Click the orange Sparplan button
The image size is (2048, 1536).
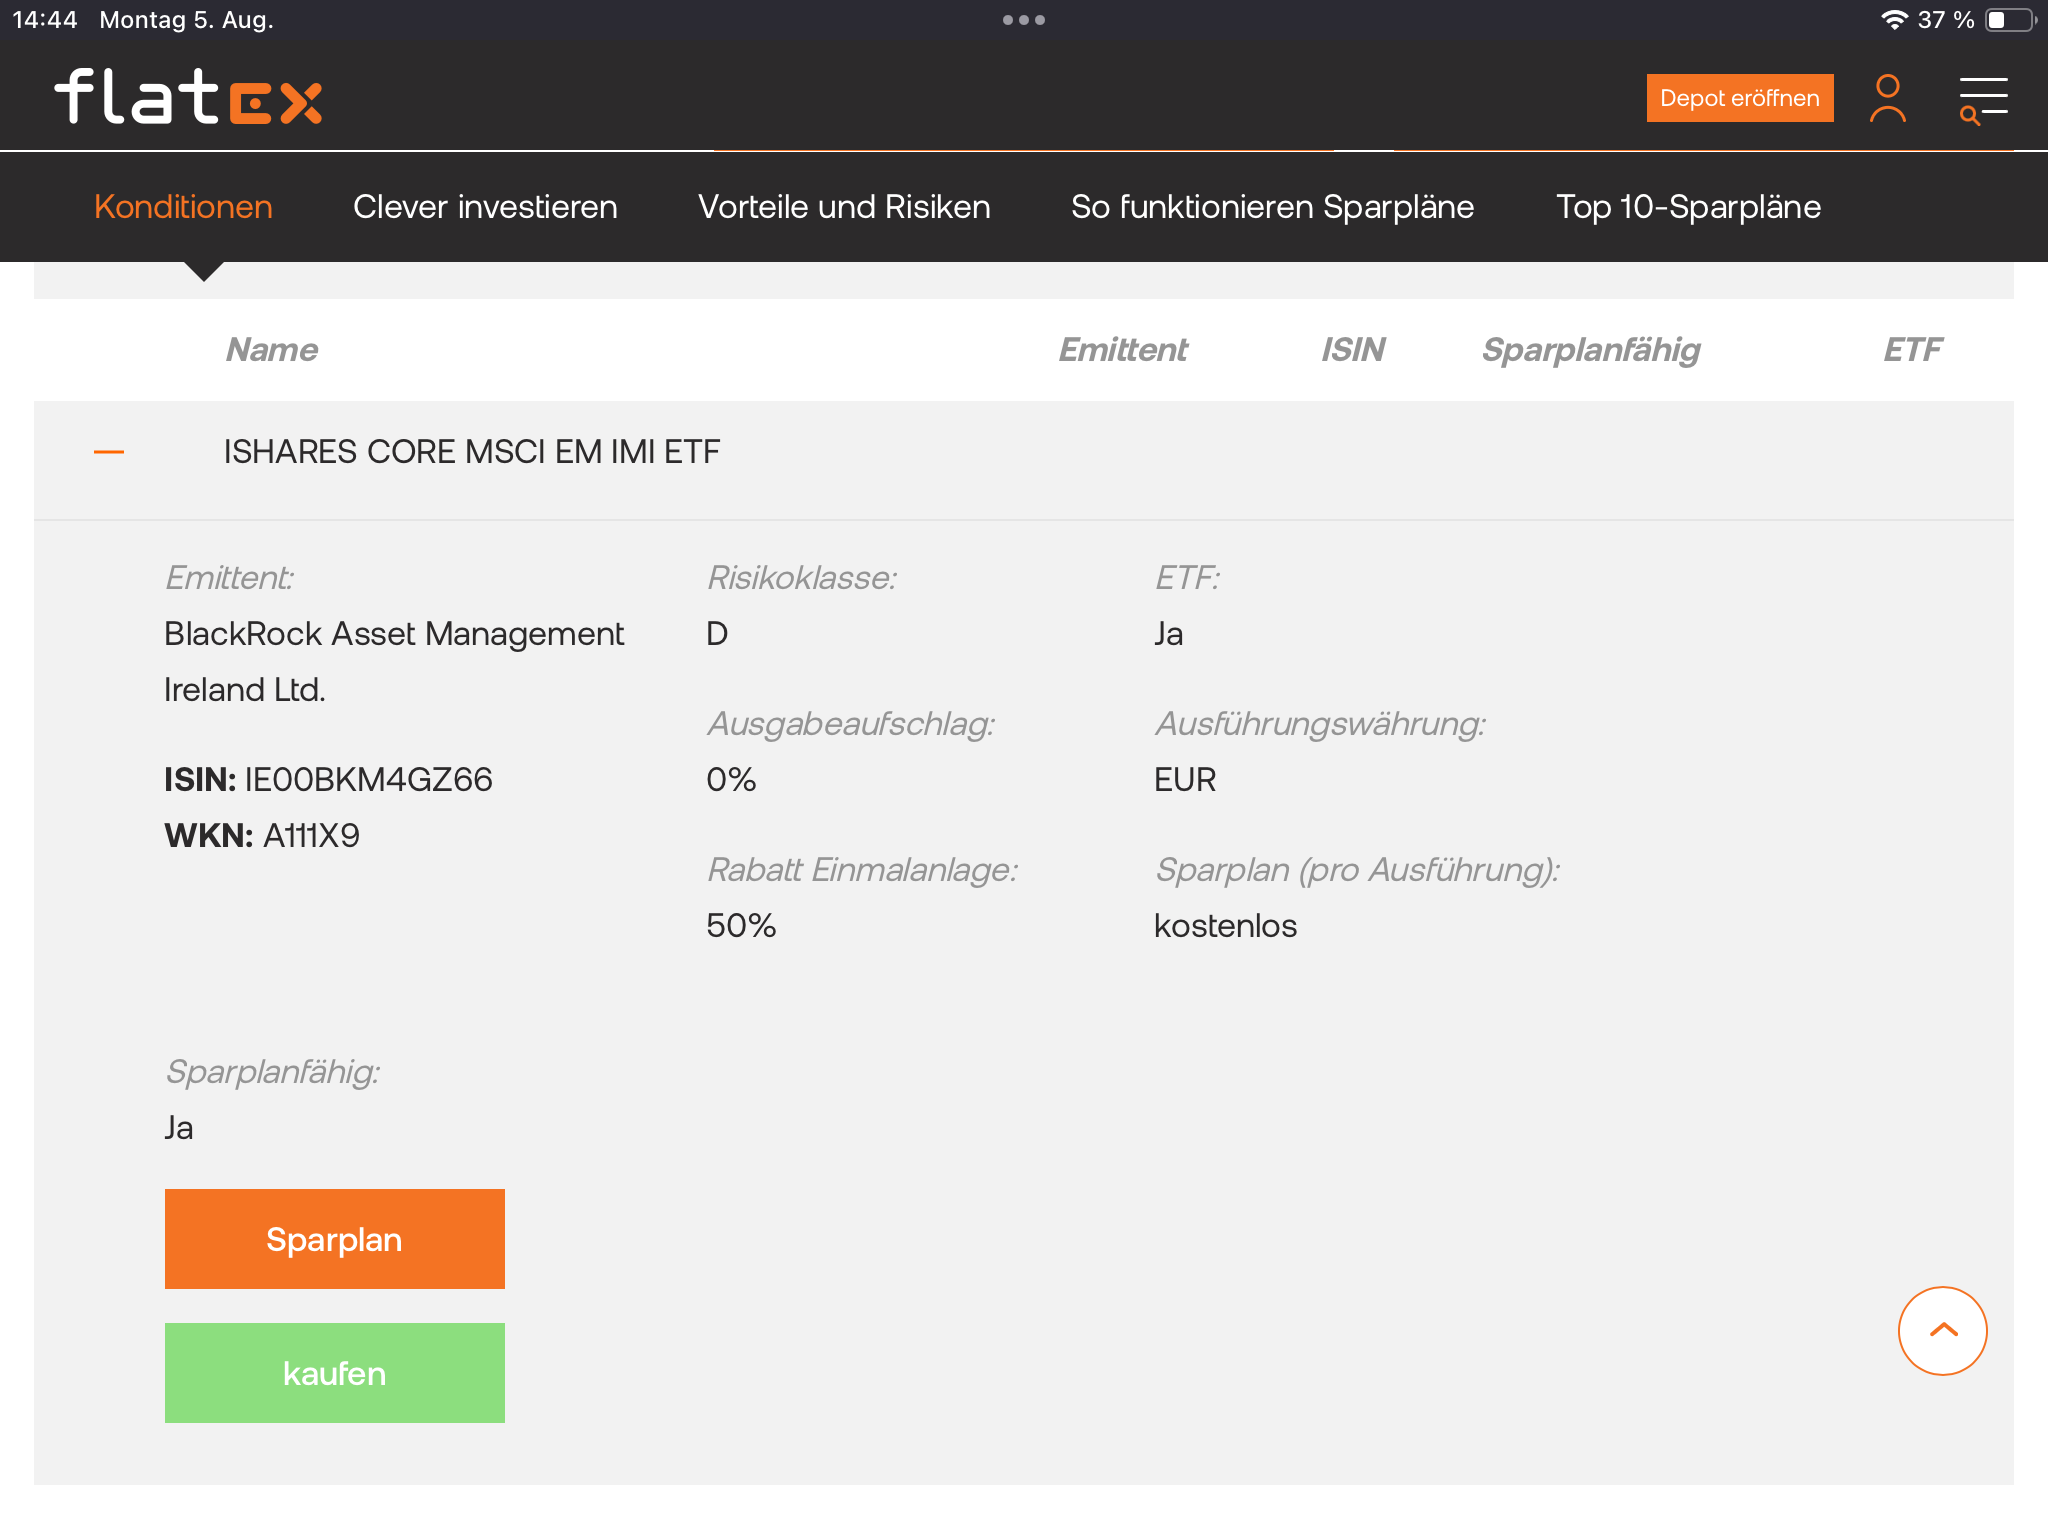(334, 1239)
